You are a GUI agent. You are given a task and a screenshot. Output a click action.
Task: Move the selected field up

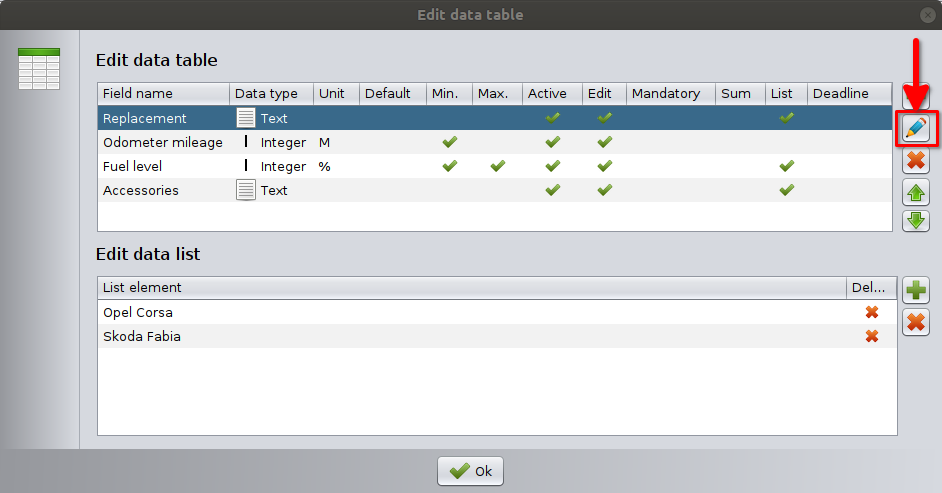(916, 192)
